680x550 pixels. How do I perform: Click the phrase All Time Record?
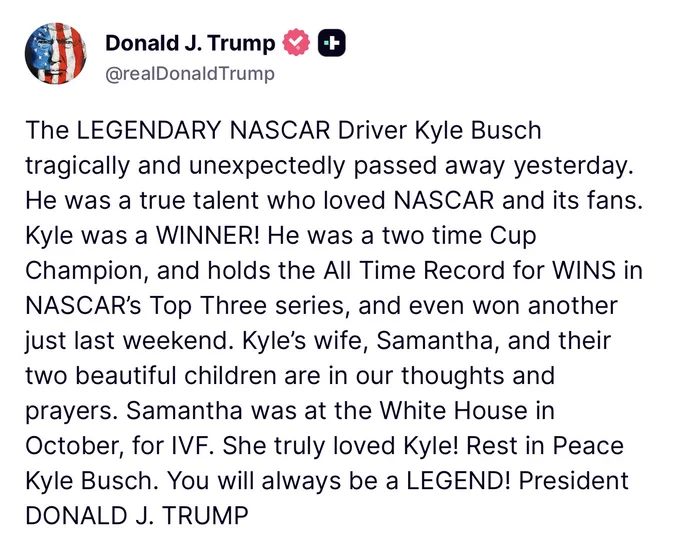[x=414, y=271]
